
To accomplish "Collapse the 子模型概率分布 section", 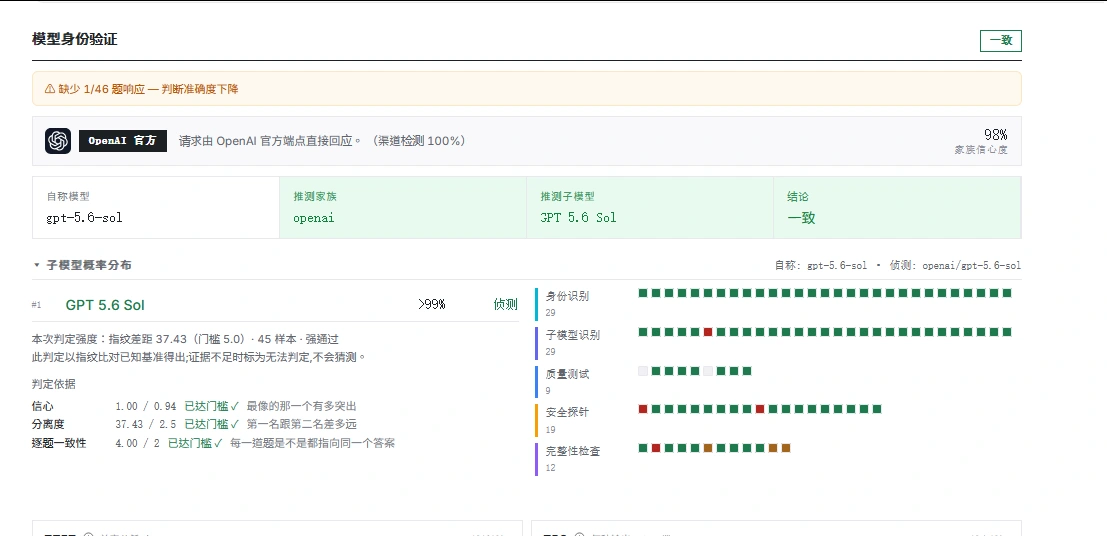I will (x=37, y=266).
